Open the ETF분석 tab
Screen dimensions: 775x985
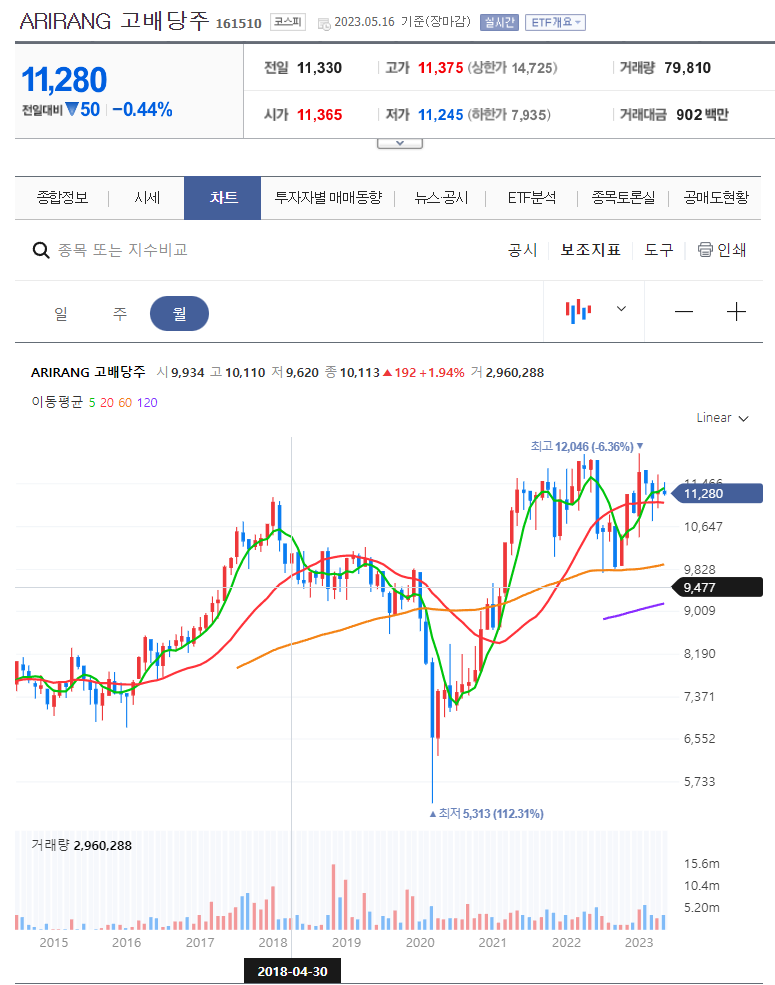point(531,198)
